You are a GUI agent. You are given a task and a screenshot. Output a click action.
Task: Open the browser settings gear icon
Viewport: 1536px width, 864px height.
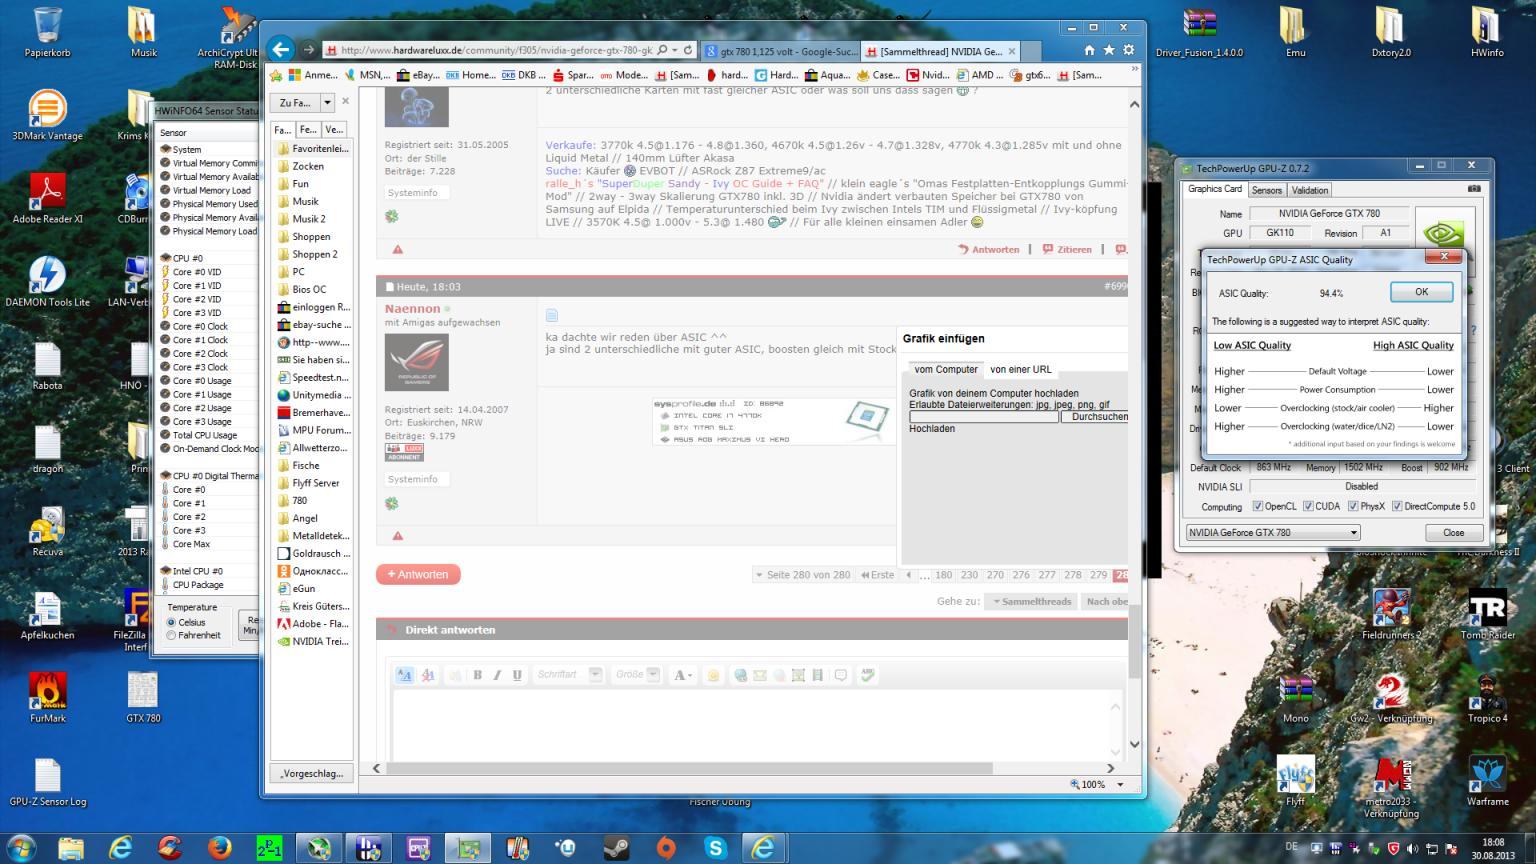coord(1129,50)
